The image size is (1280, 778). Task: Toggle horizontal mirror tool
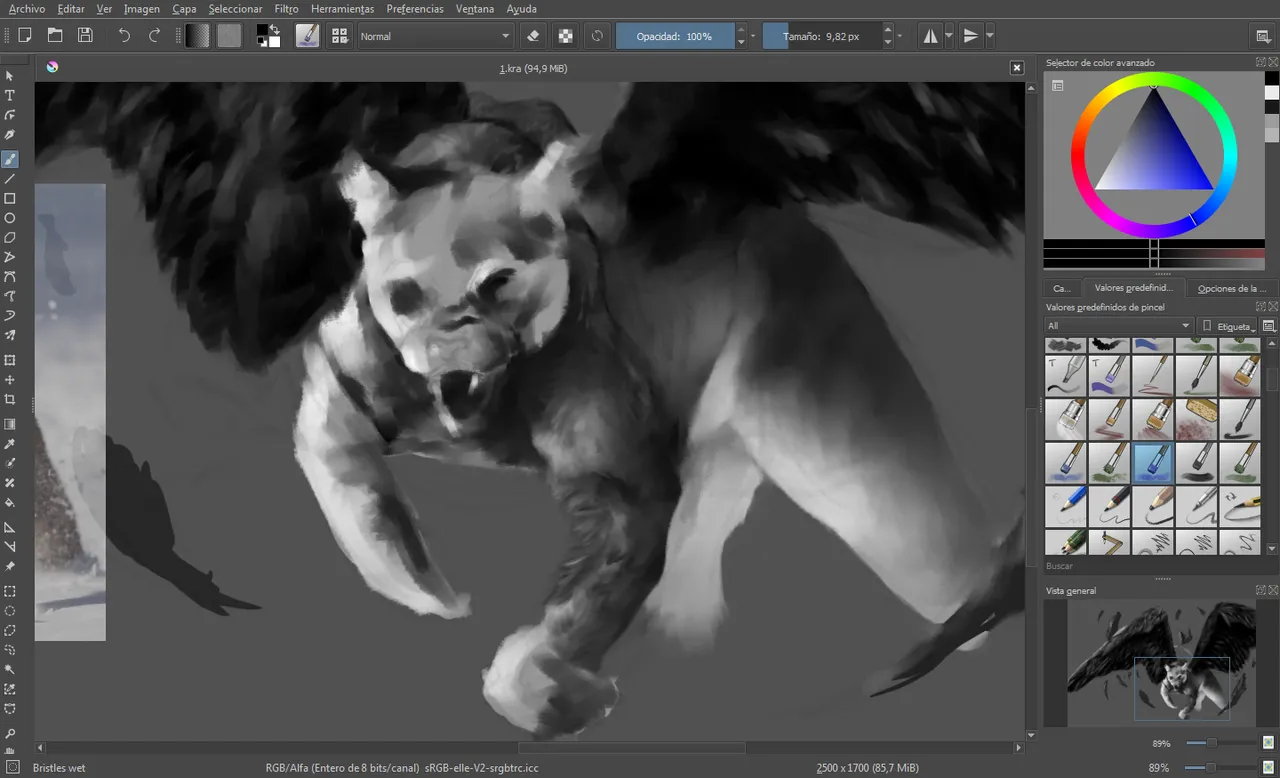[931, 36]
